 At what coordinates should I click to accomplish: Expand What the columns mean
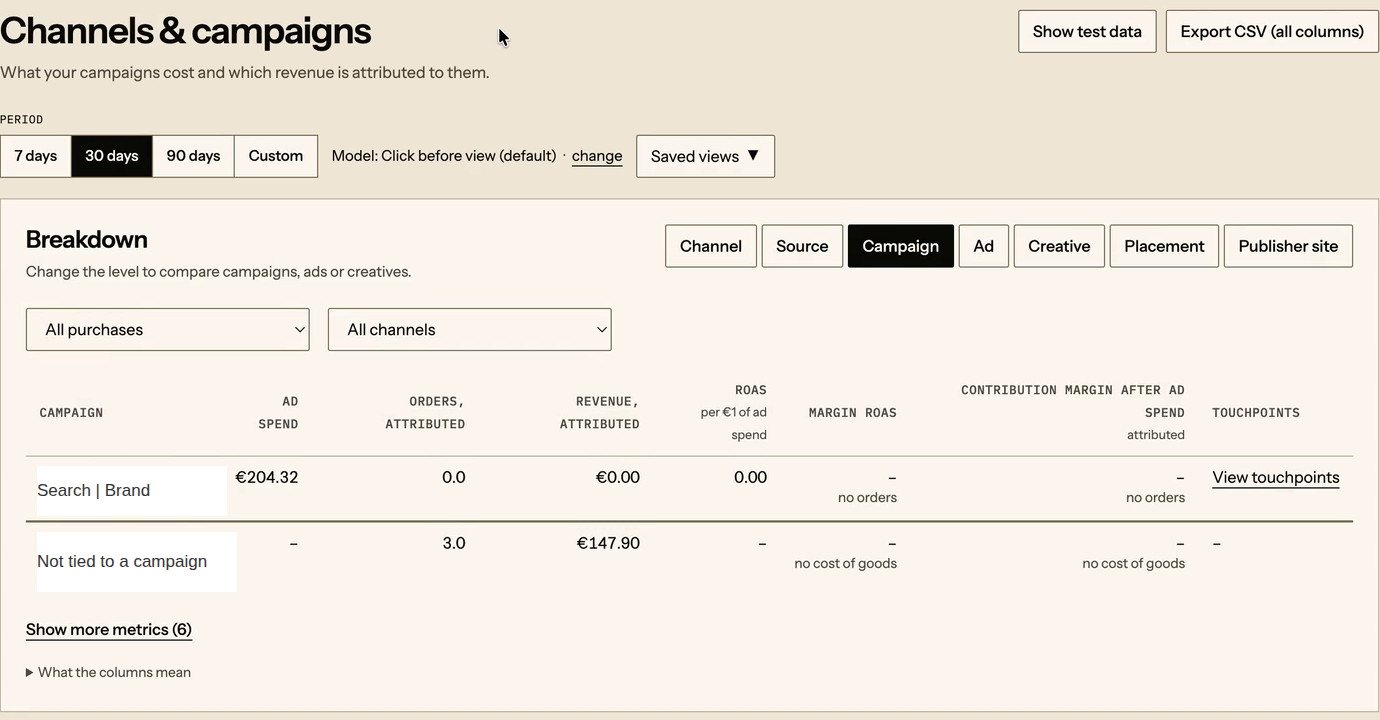pos(108,672)
